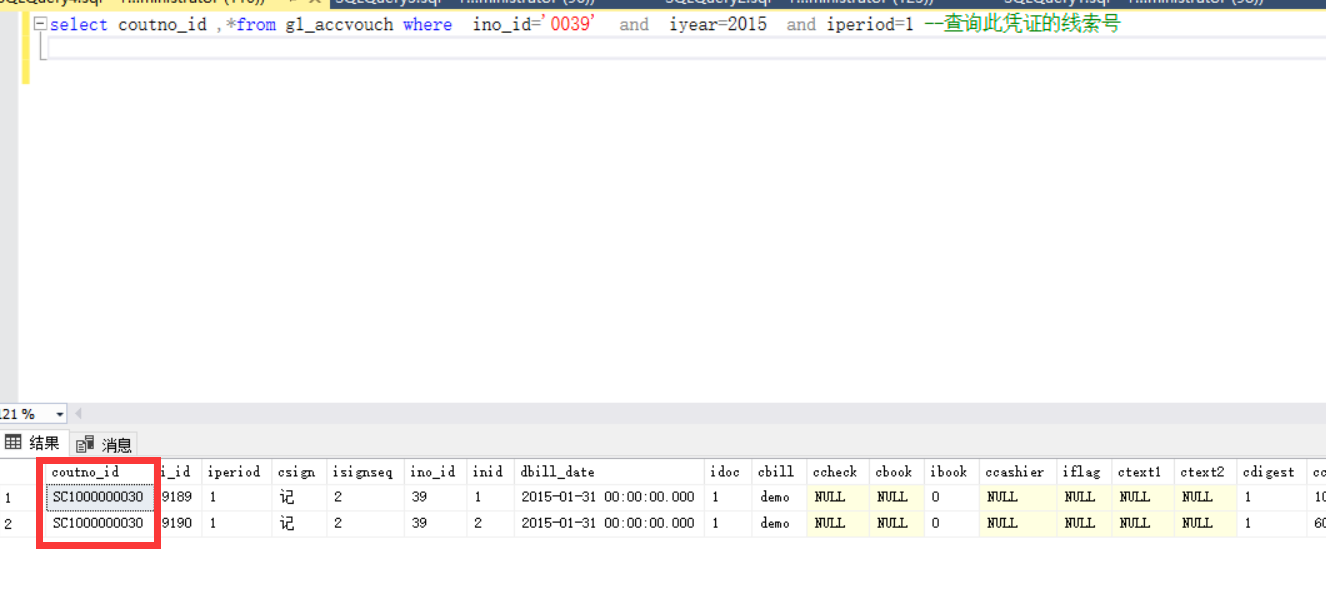1326x596 pixels.
Task: Click the messages icon on 消息 tab
Action: tap(85, 444)
